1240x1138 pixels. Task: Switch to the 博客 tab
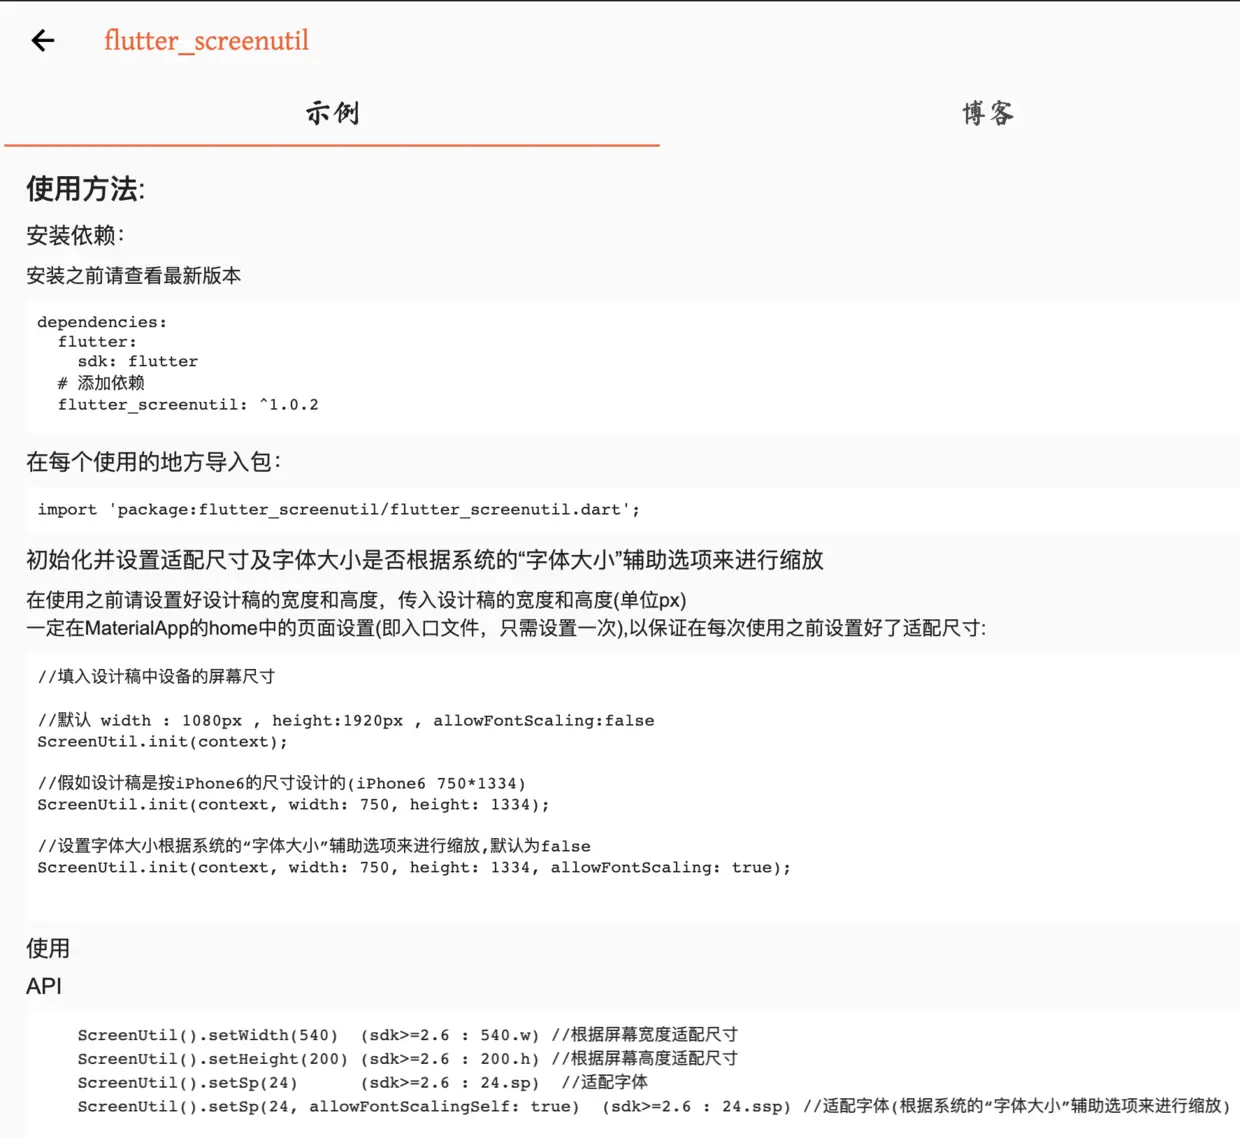[x=988, y=113]
